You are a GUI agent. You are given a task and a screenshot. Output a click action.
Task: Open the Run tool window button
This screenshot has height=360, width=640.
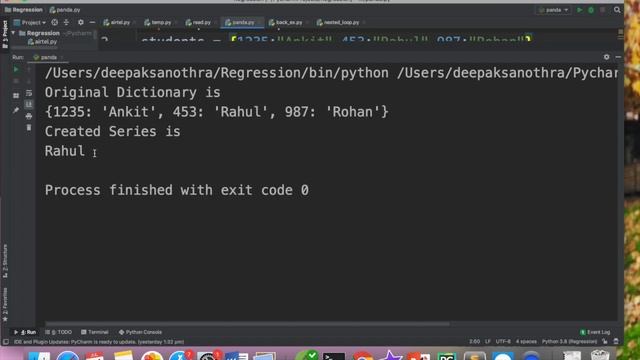[25, 332]
